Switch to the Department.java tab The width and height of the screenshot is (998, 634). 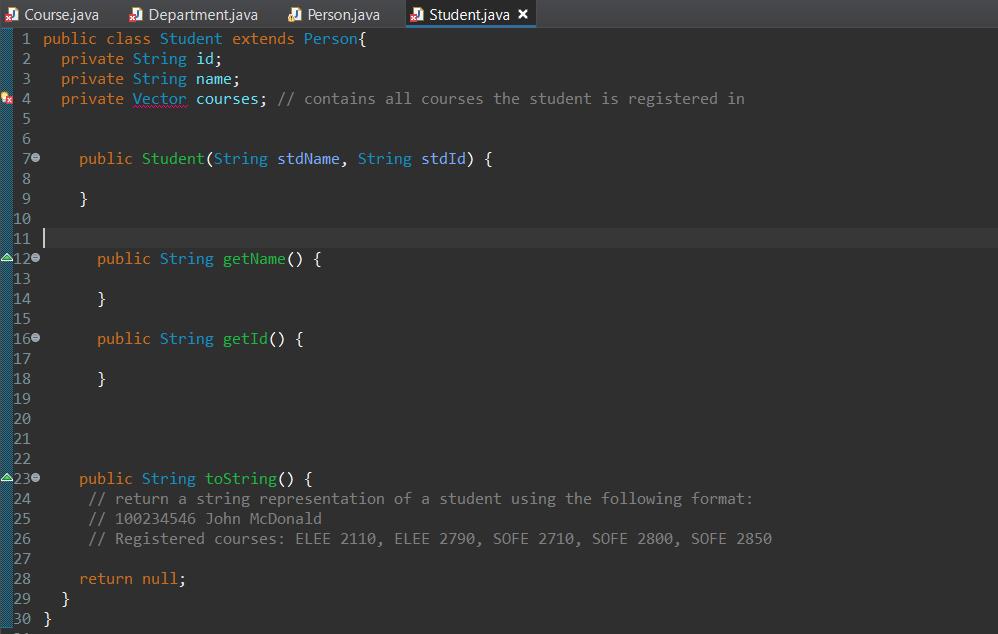pyautogui.click(x=192, y=14)
